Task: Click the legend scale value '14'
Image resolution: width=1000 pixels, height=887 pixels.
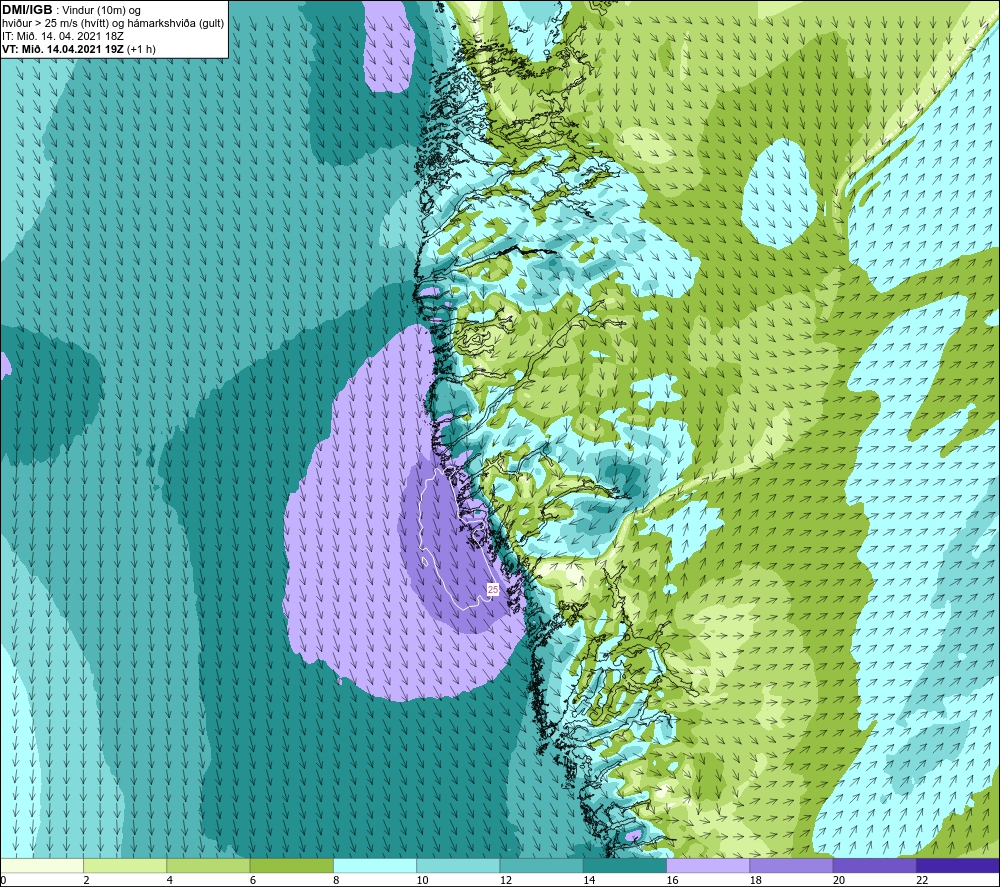Action: click(x=589, y=881)
